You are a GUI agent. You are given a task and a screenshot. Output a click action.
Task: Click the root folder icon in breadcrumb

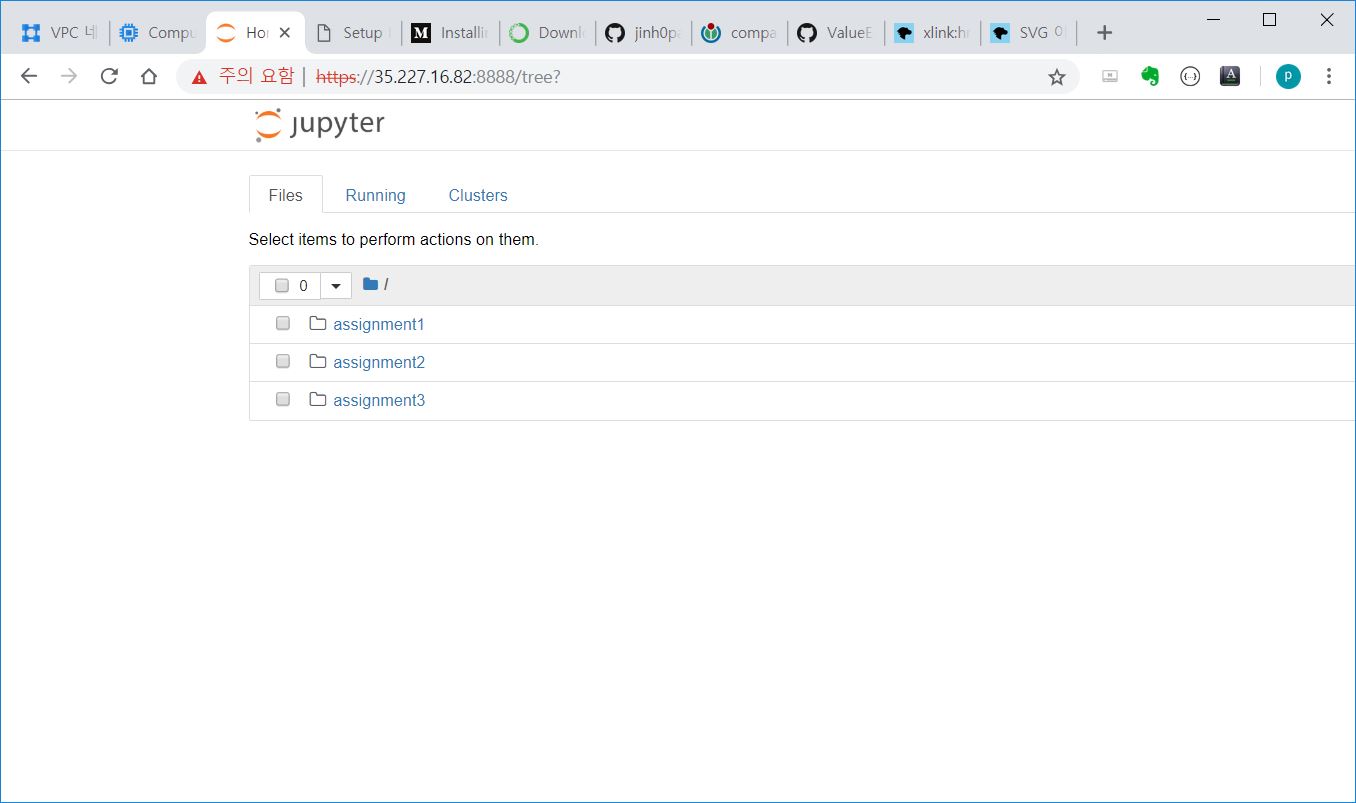(370, 284)
